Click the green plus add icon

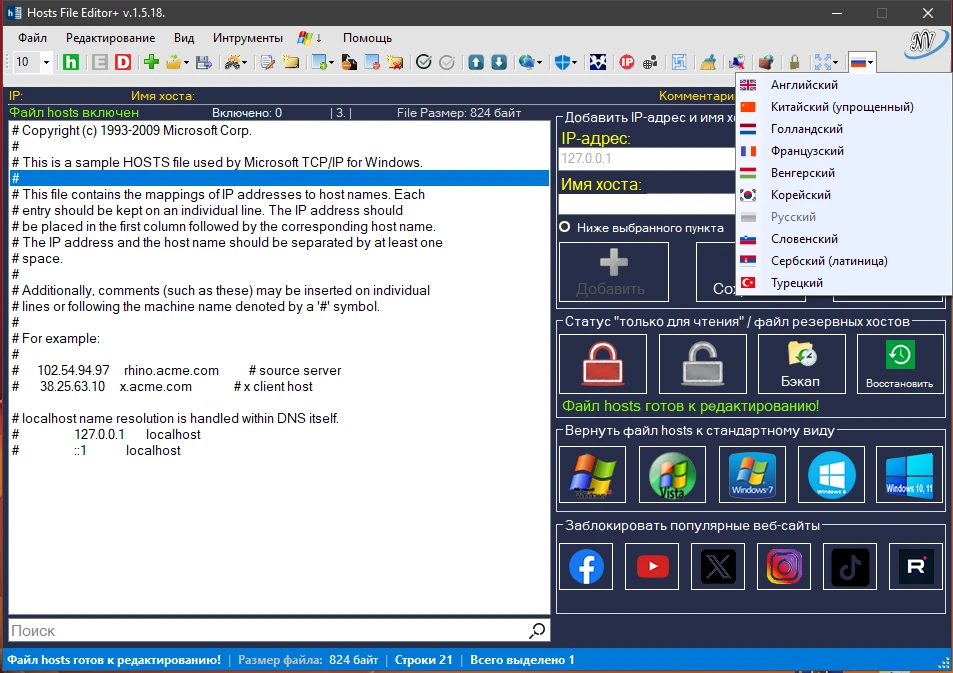click(x=151, y=62)
